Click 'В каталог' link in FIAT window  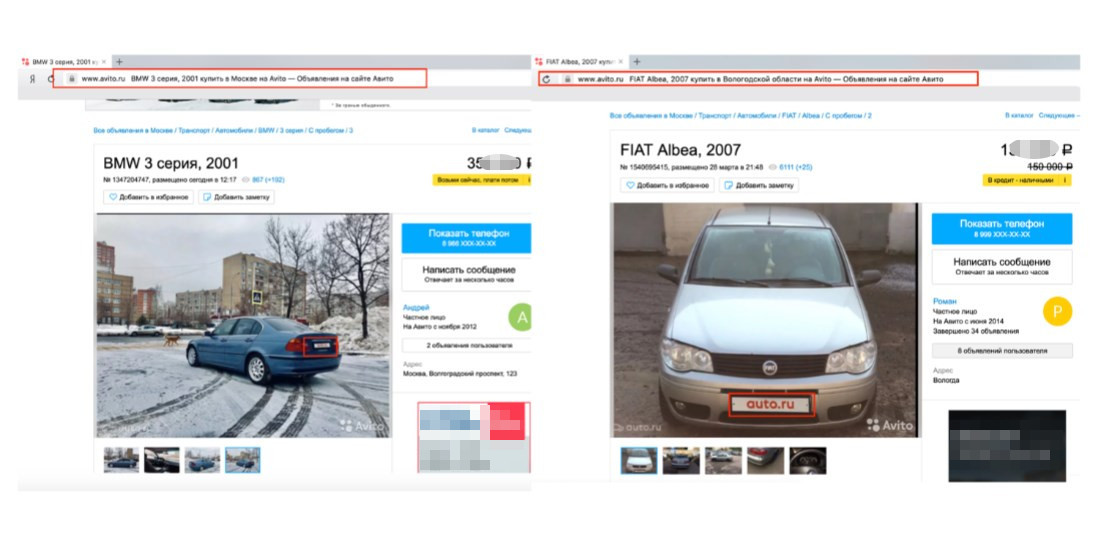tap(1019, 116)
